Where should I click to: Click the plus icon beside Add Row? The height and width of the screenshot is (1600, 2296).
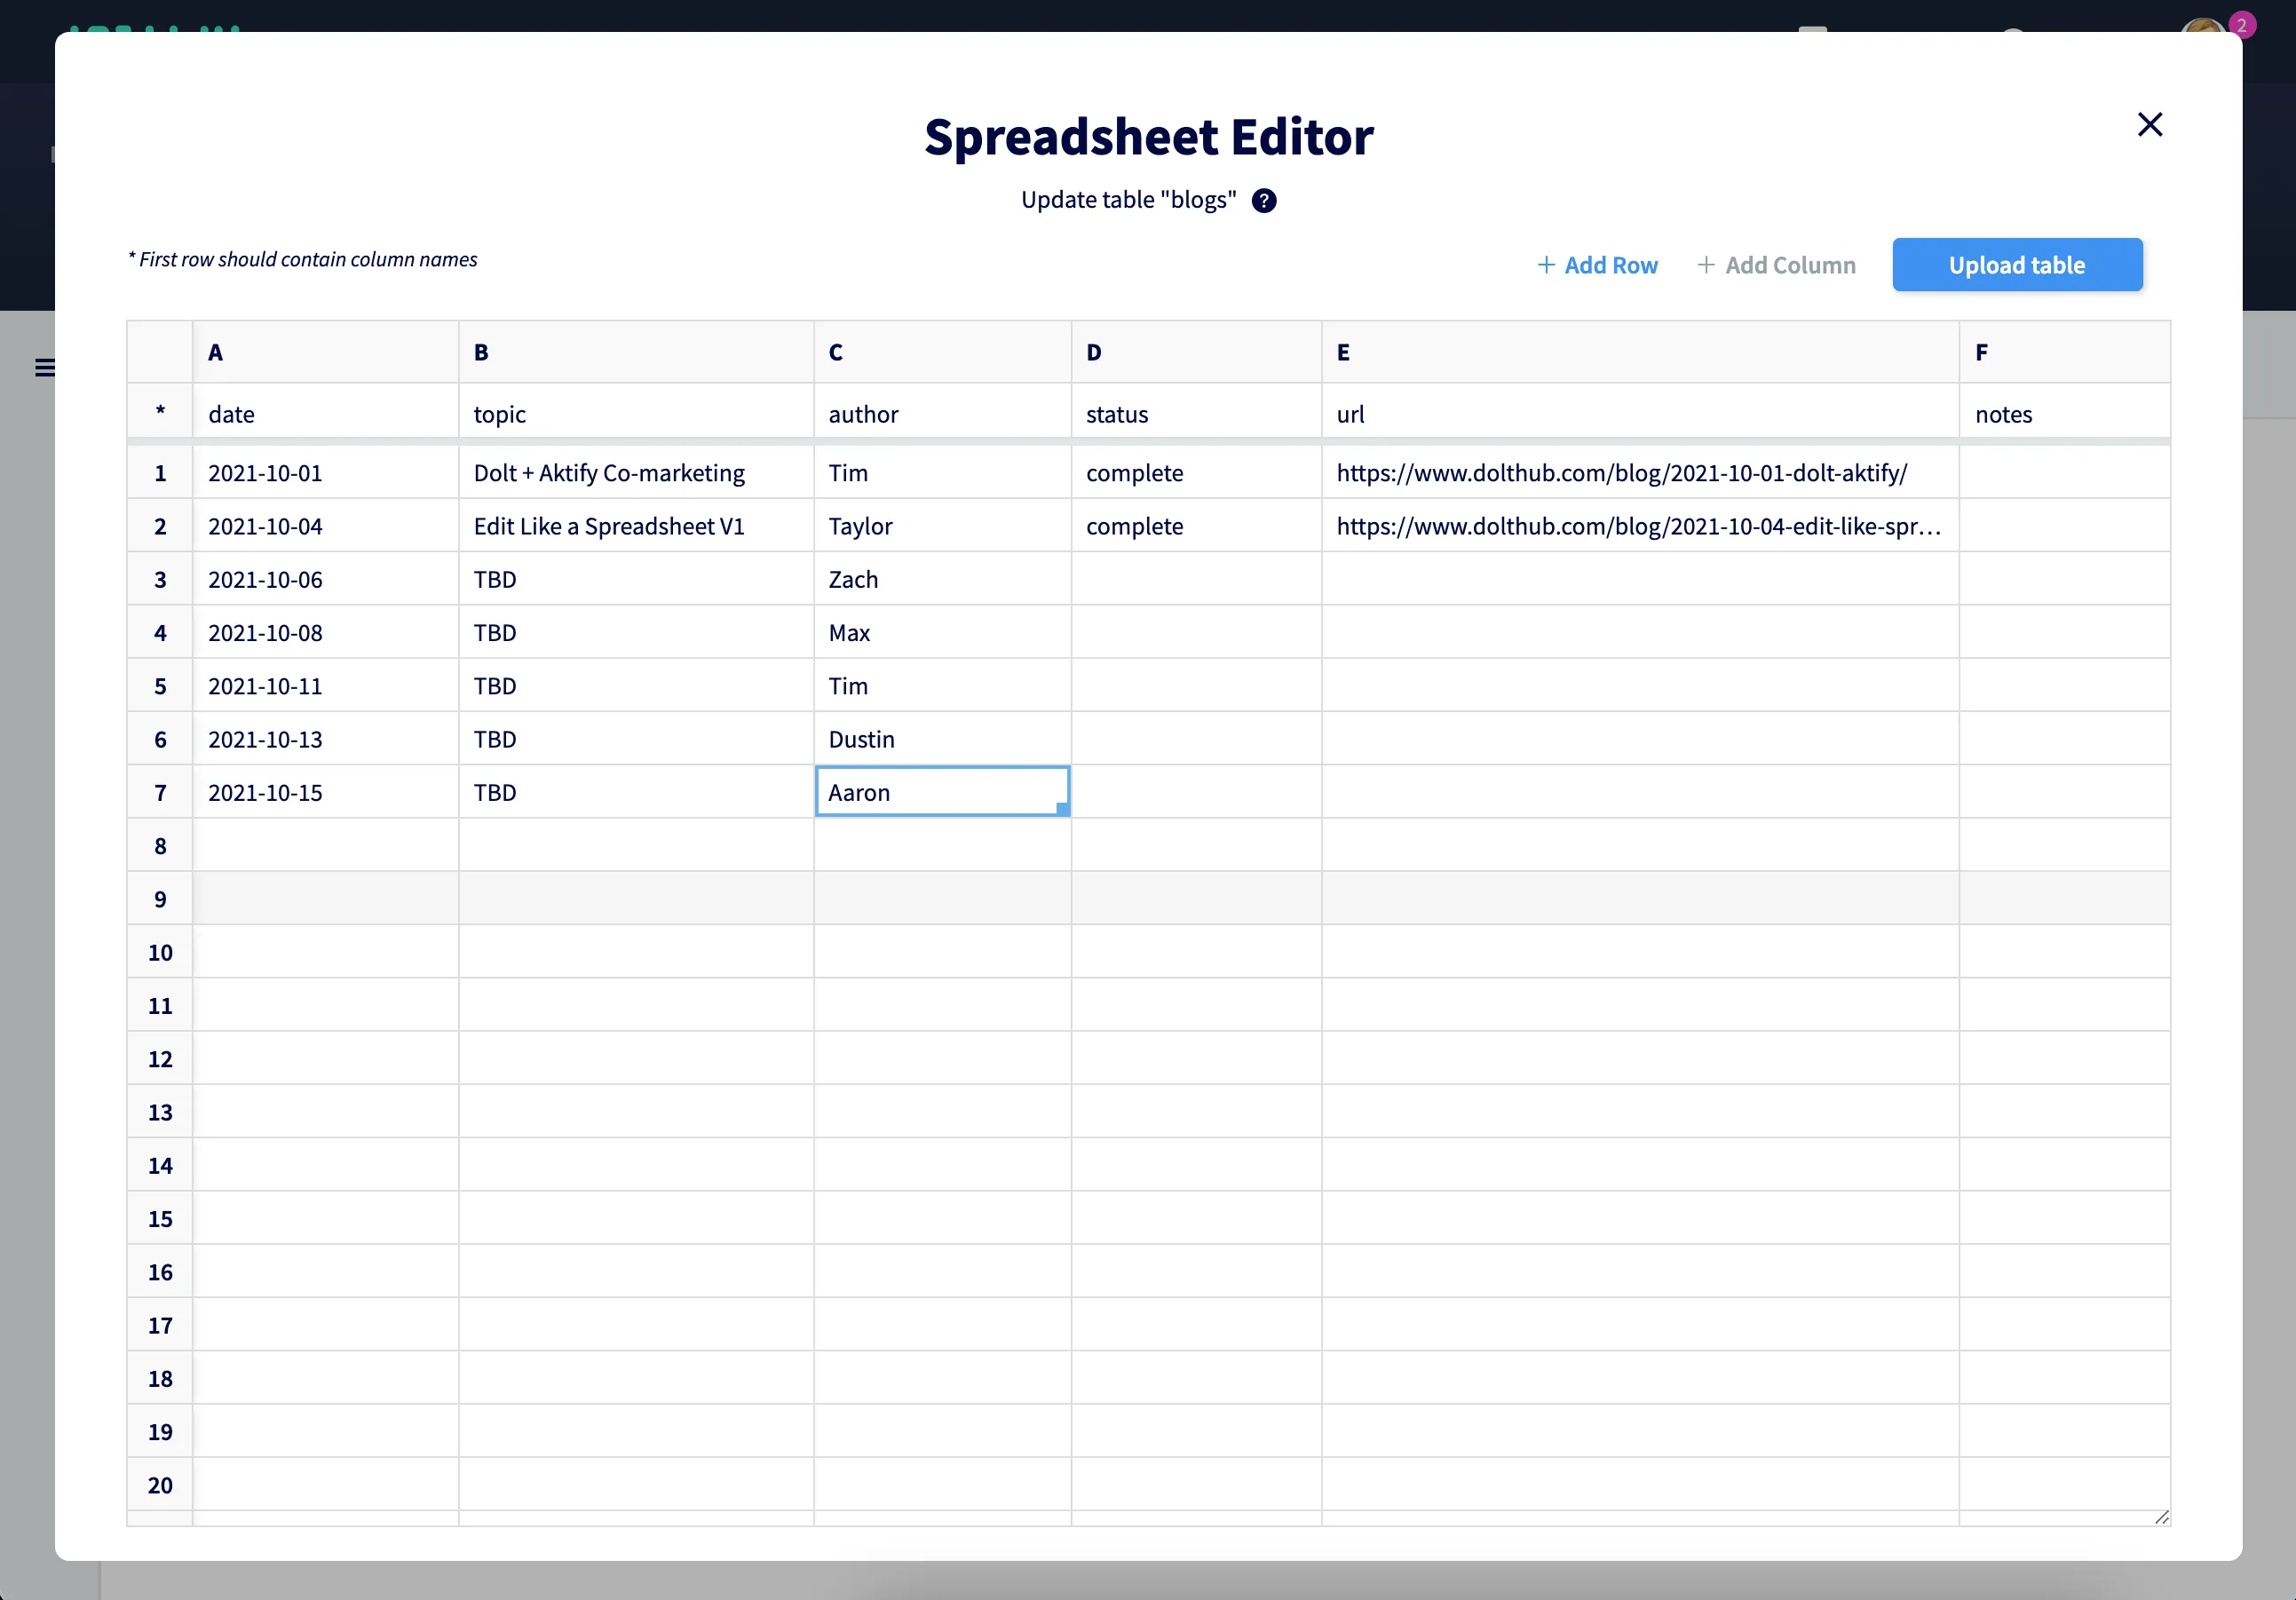coord(1546,265)
